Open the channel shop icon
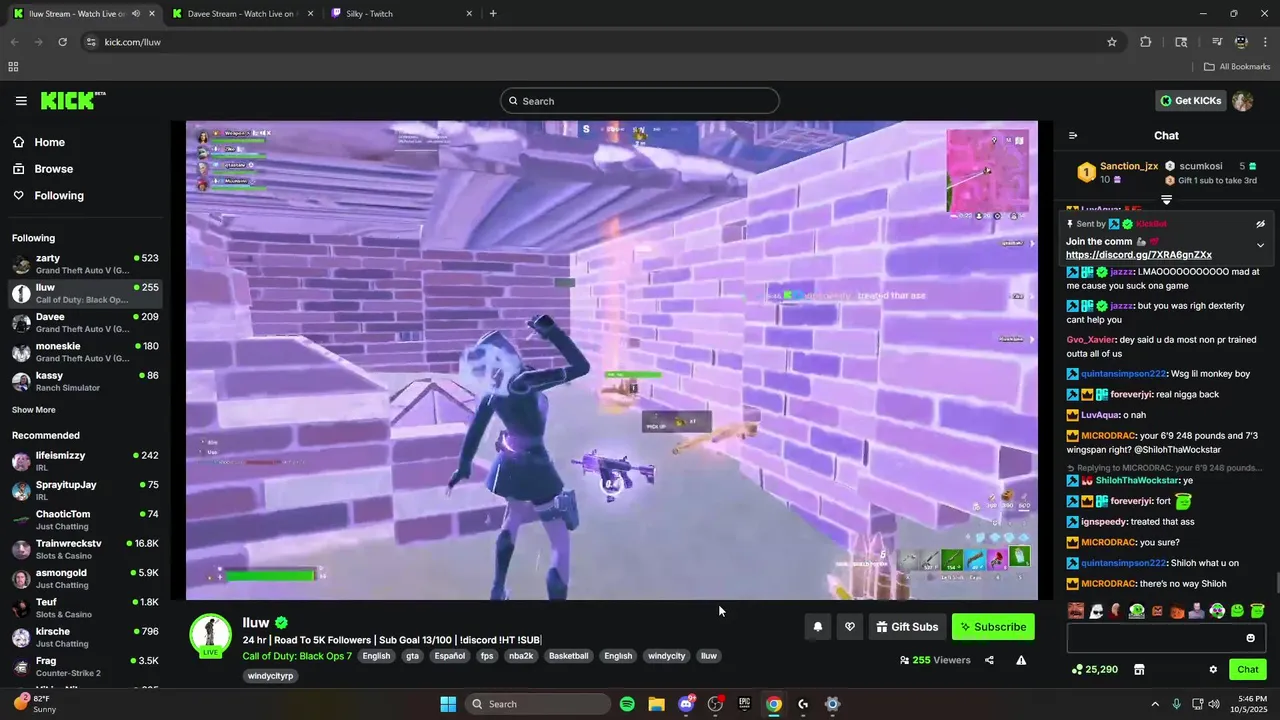The height and width of the screenshot is (720, 1280). coord(1139,670)
